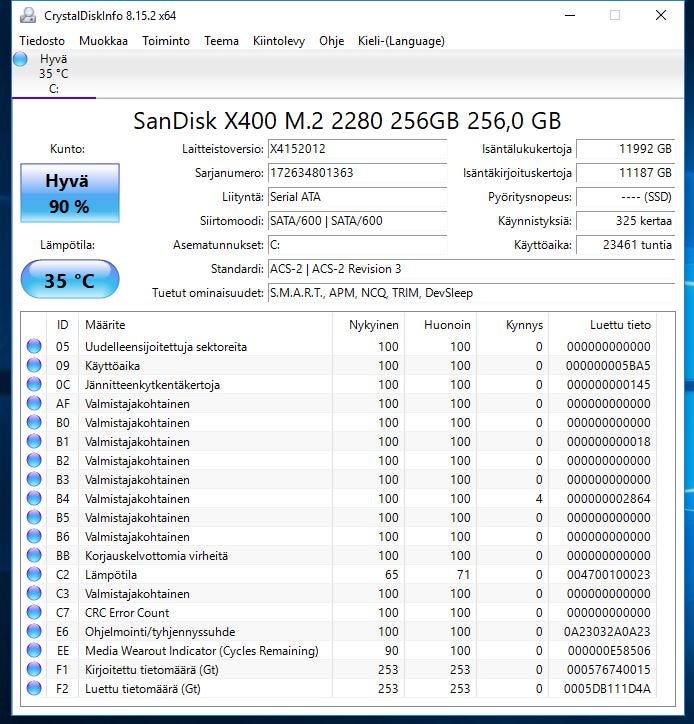694x724 pixels.
Task: Click status orb of row C3
Action: pyautogui.click(x=34, y=593)
